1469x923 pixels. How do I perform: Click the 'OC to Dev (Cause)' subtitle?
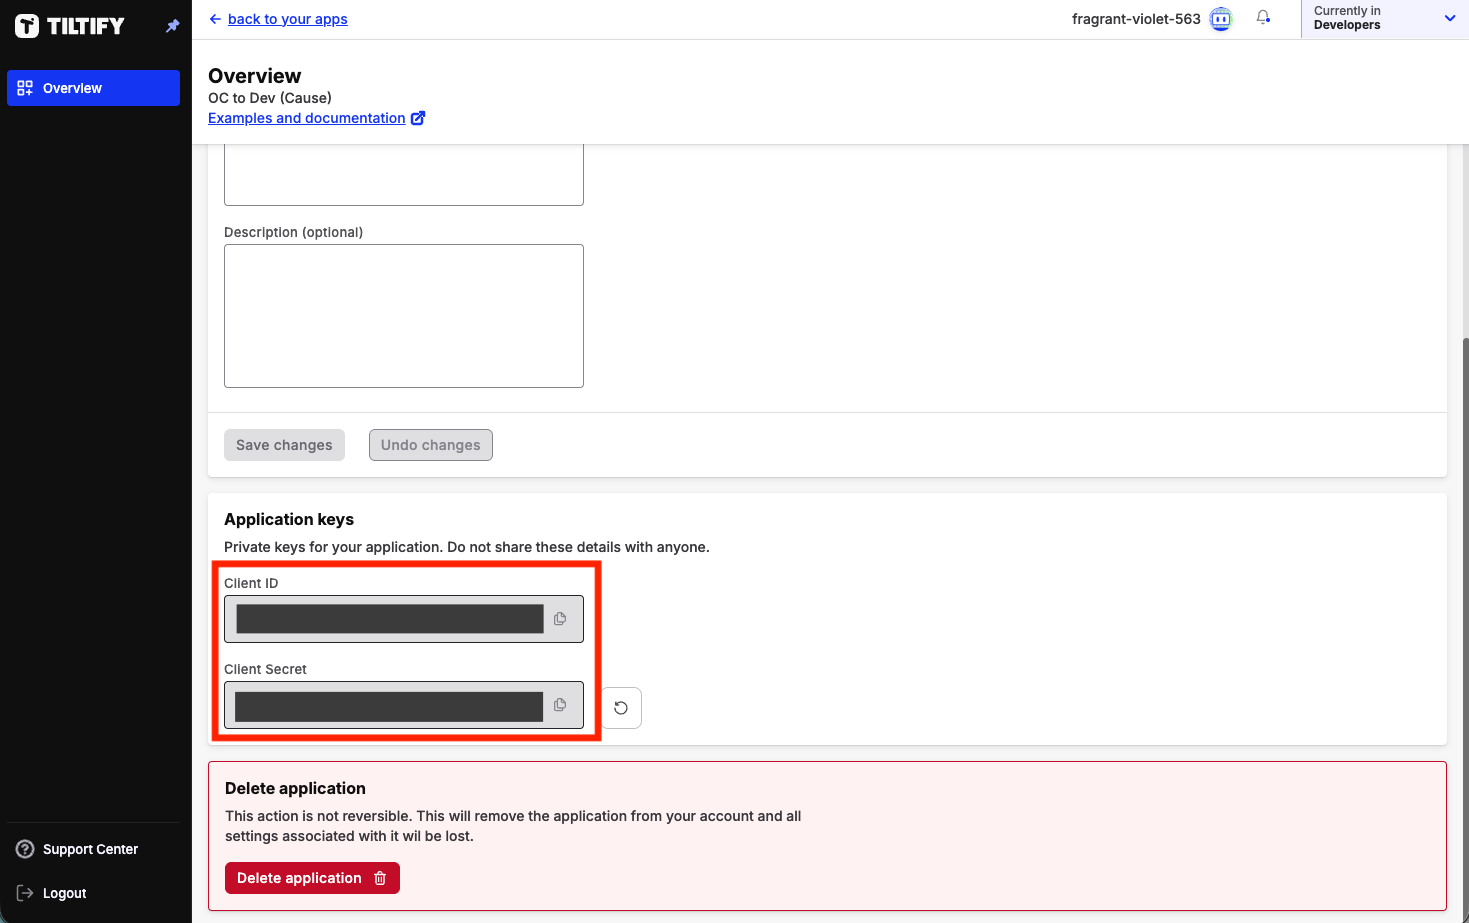click(270, 98)
